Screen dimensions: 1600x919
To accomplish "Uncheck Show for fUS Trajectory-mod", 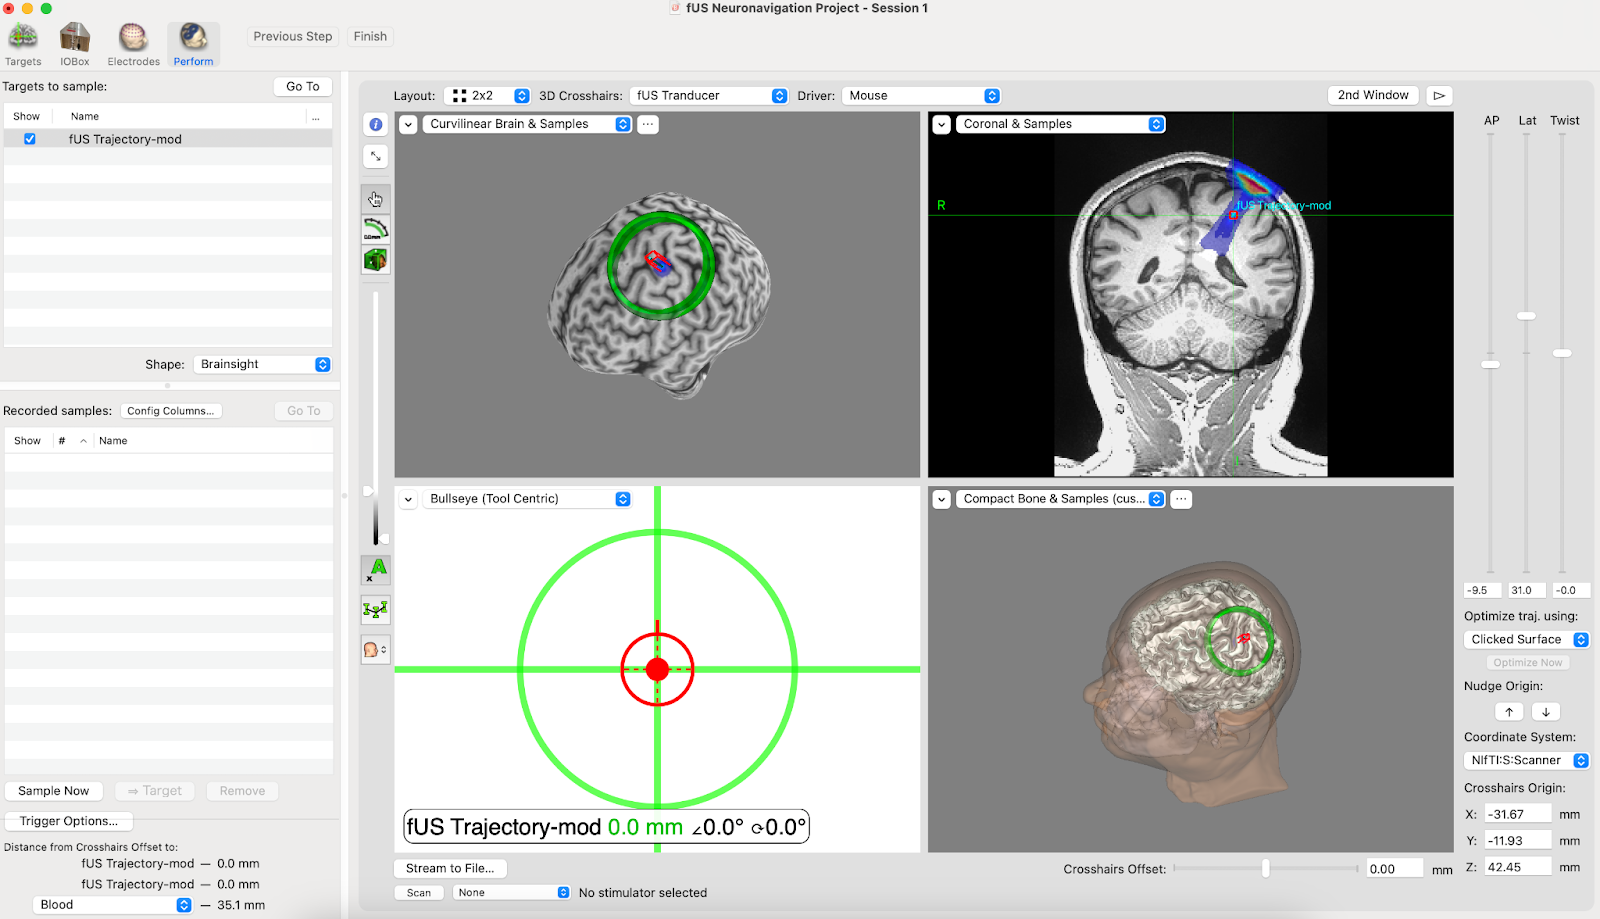I will click(30, 139).
